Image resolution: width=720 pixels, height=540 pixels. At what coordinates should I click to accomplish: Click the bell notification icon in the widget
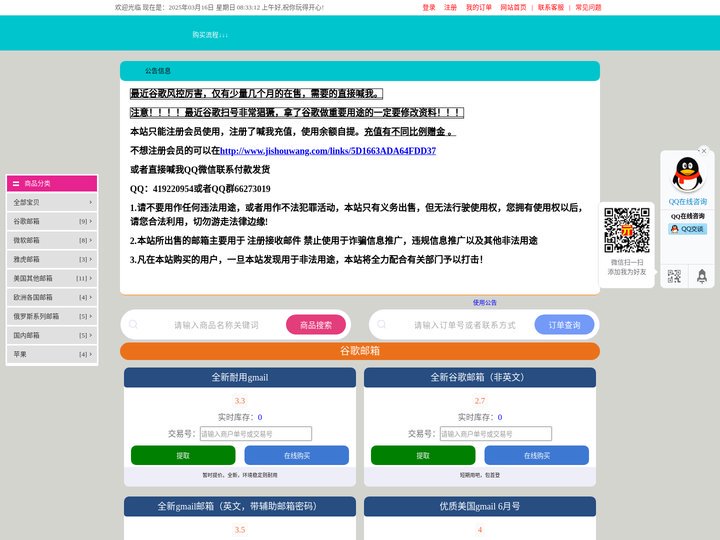pos(702,276)
